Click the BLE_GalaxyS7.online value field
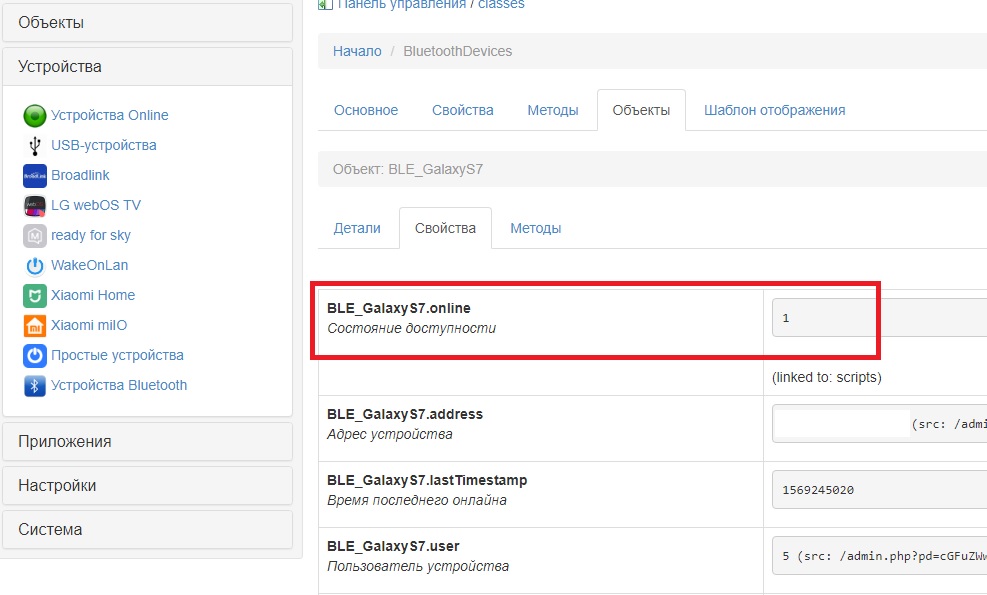 (x=878, y=318)
